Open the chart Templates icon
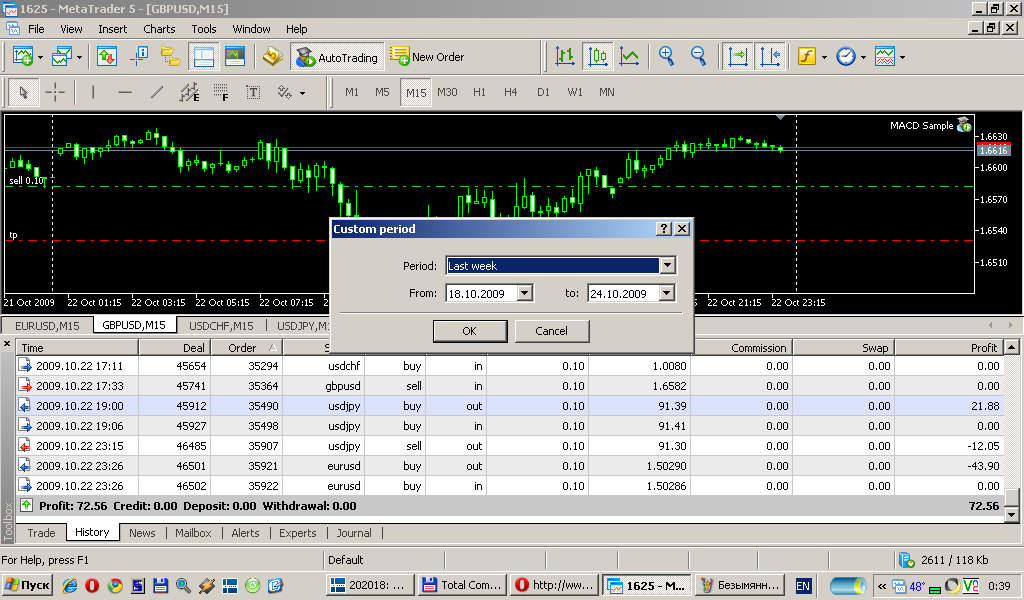The height and width of the screenshot is (600, 1024). point(885,57)
